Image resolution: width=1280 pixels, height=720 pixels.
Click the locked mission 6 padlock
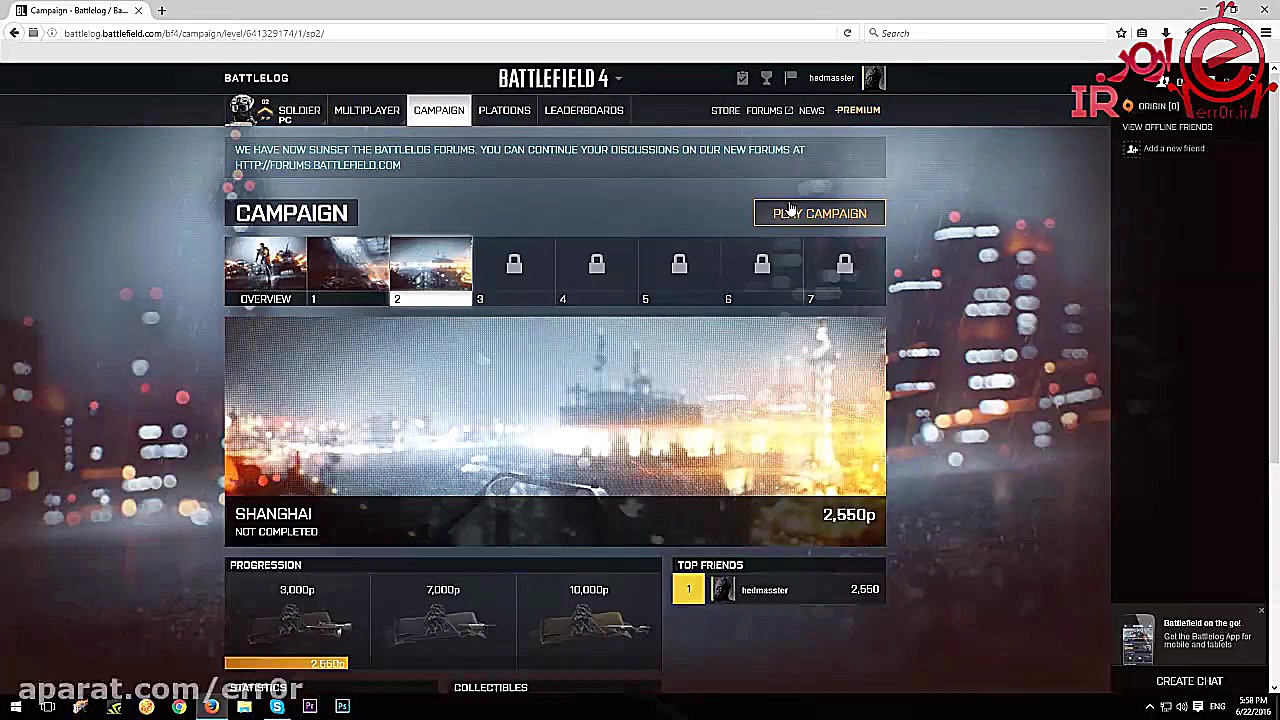pos(762,264)
